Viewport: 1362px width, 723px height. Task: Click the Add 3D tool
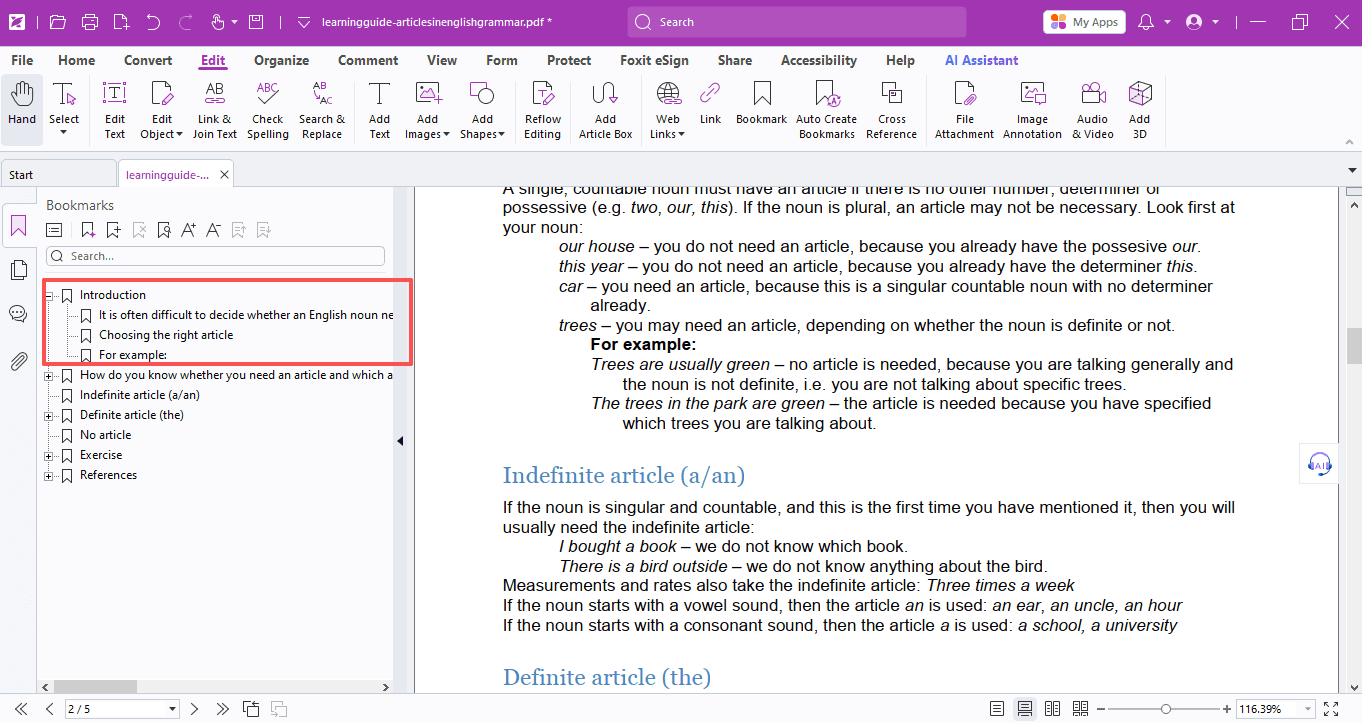click(1140, 110)
